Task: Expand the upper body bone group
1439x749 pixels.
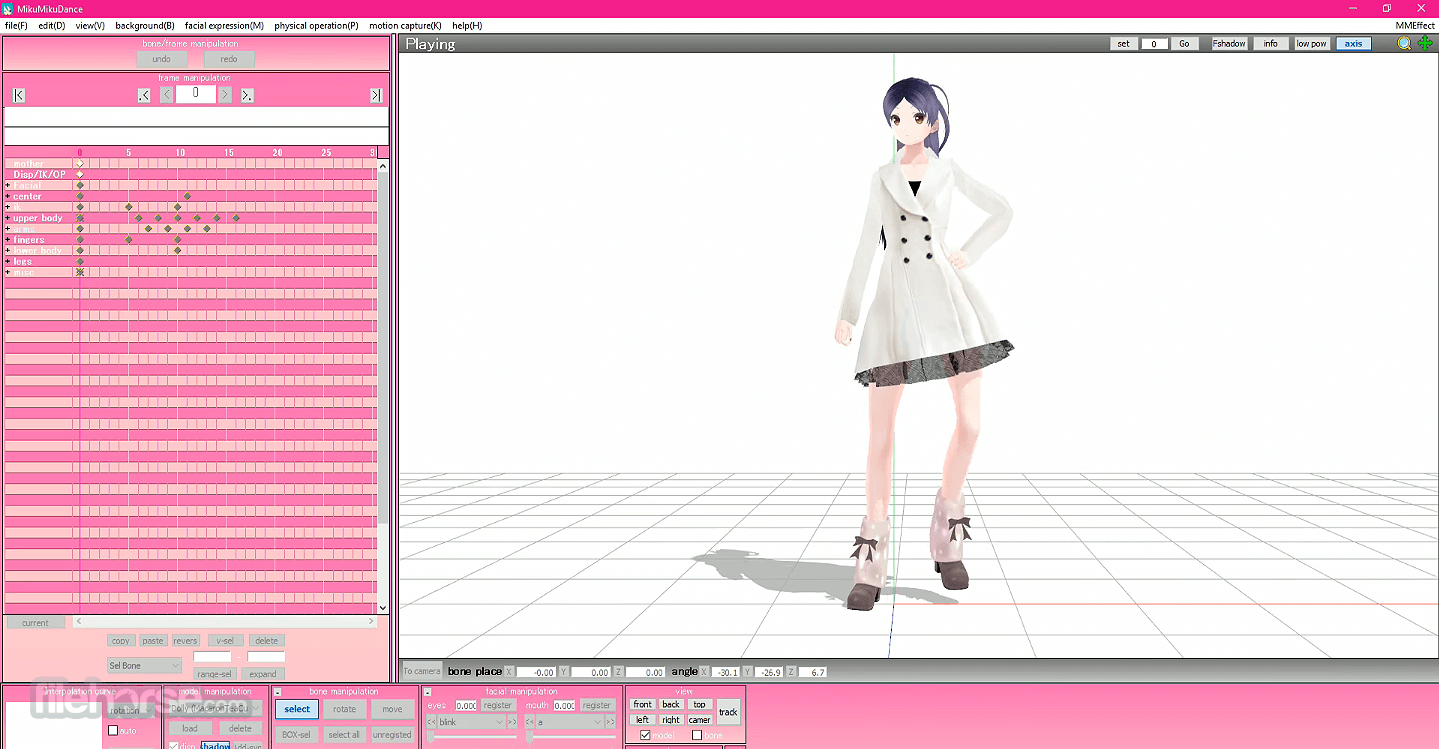Action: coord(8,218)
